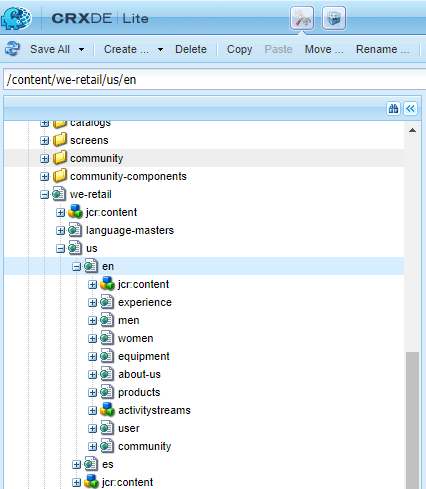The image size is (426, 489).
Task: Click the we-retail page icon
Action: [59, 194]
